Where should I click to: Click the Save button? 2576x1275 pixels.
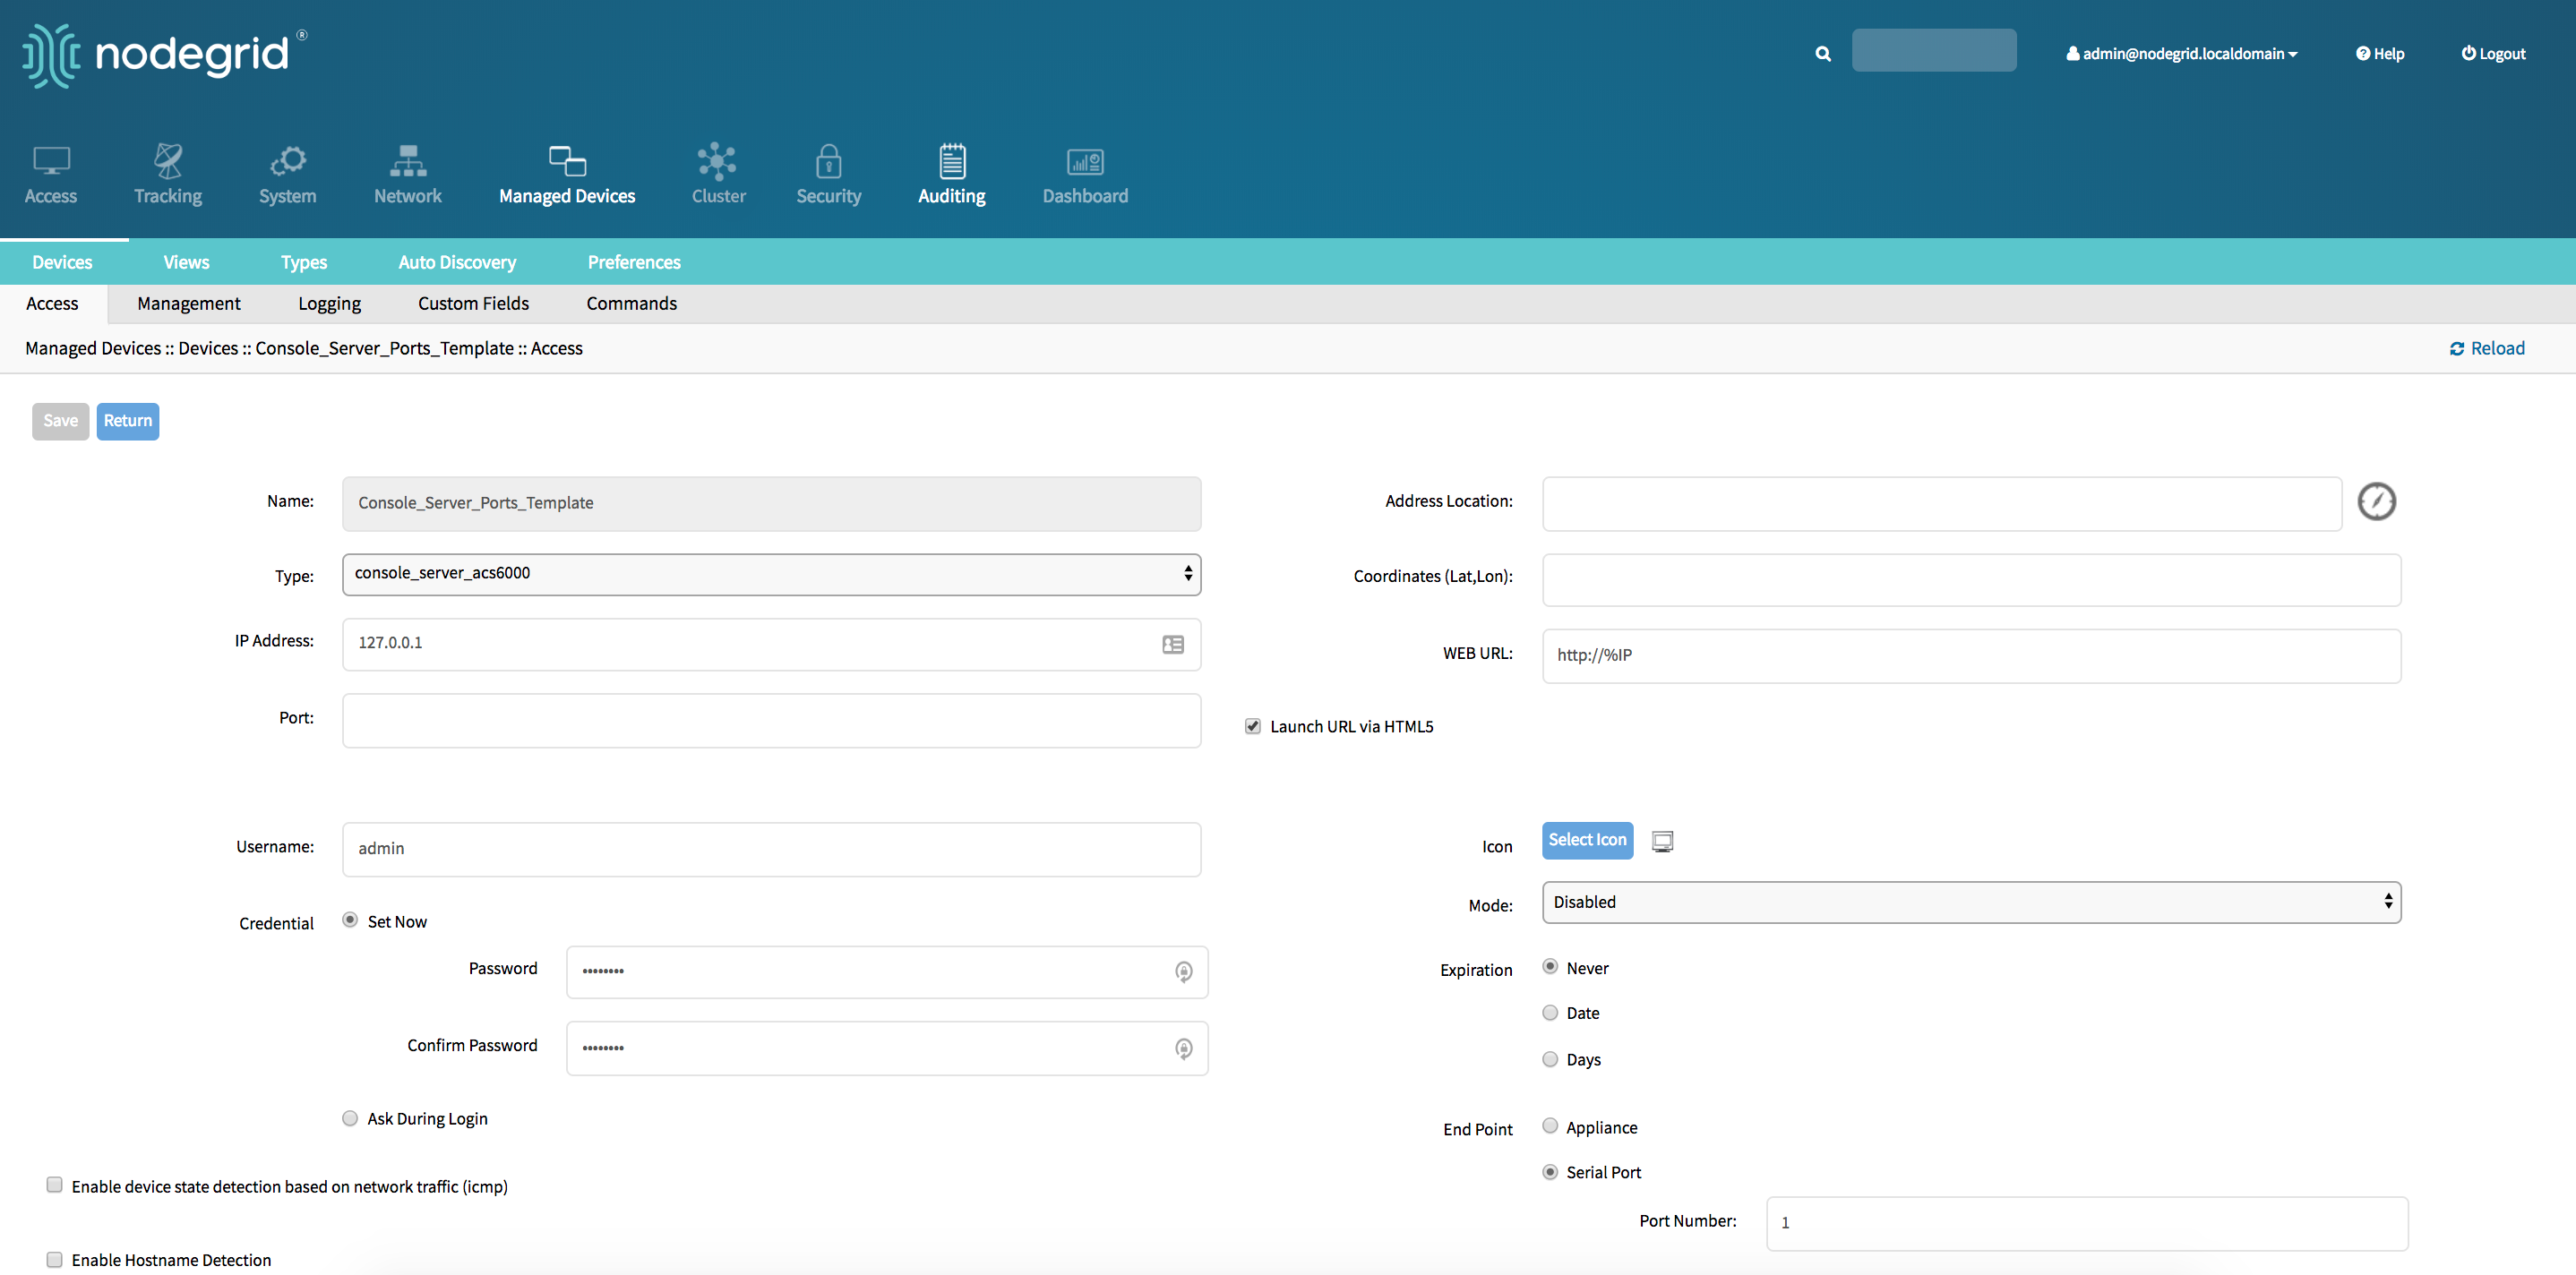(60, 421)
